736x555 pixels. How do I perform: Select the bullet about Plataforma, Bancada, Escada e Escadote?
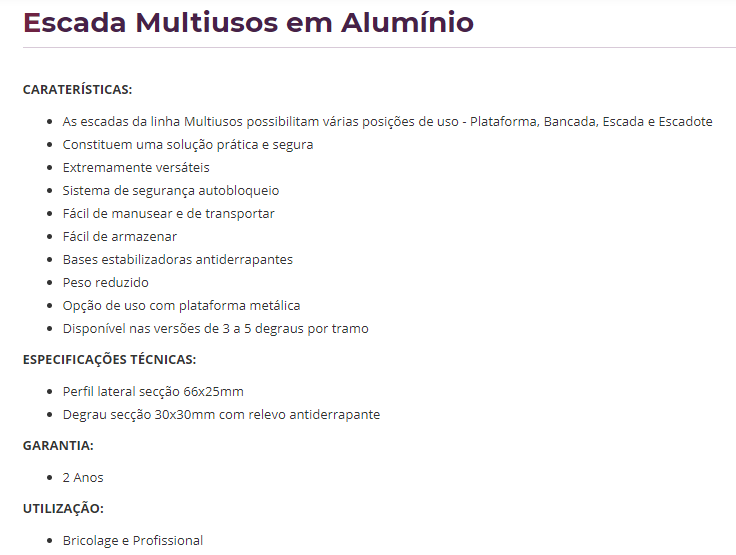tap(387, 121)
